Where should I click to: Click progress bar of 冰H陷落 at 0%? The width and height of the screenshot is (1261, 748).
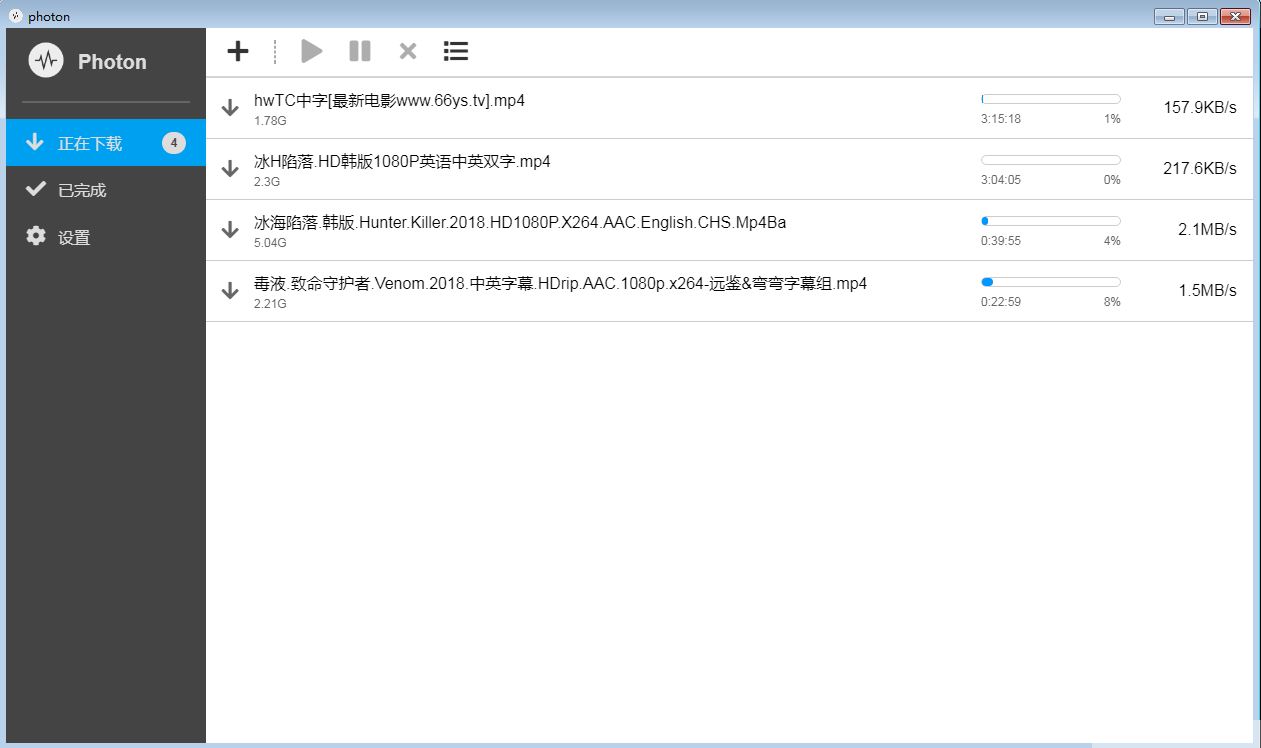click(1051, 160)
